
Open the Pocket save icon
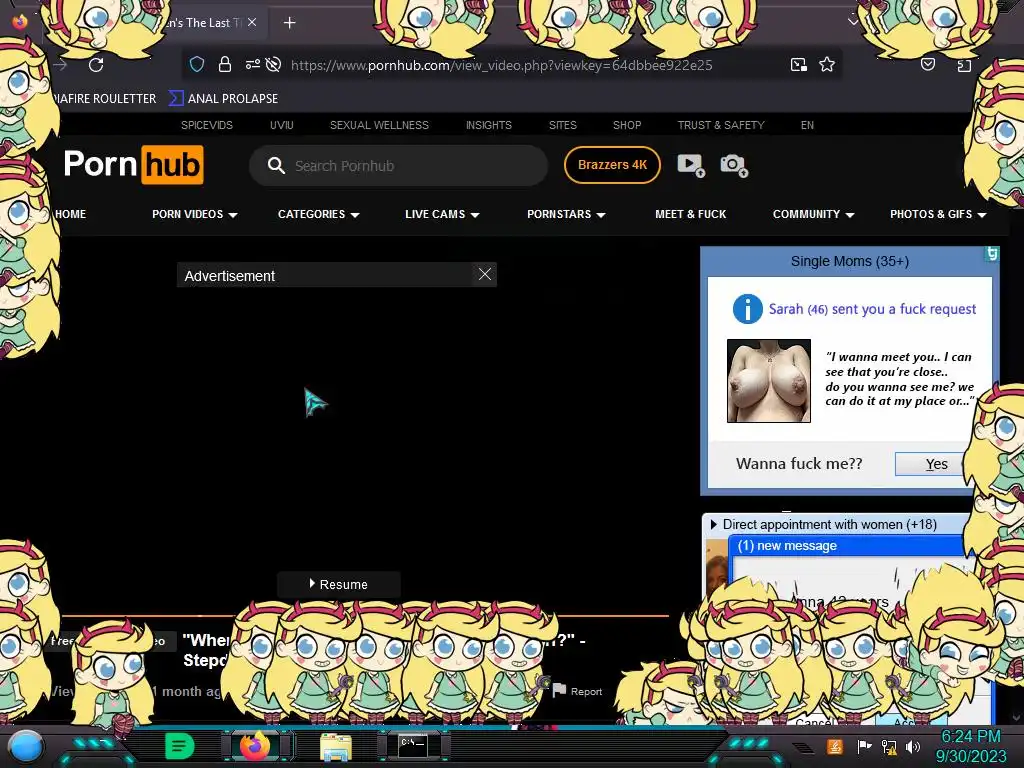pyautogui.click(x=927, y=64)
